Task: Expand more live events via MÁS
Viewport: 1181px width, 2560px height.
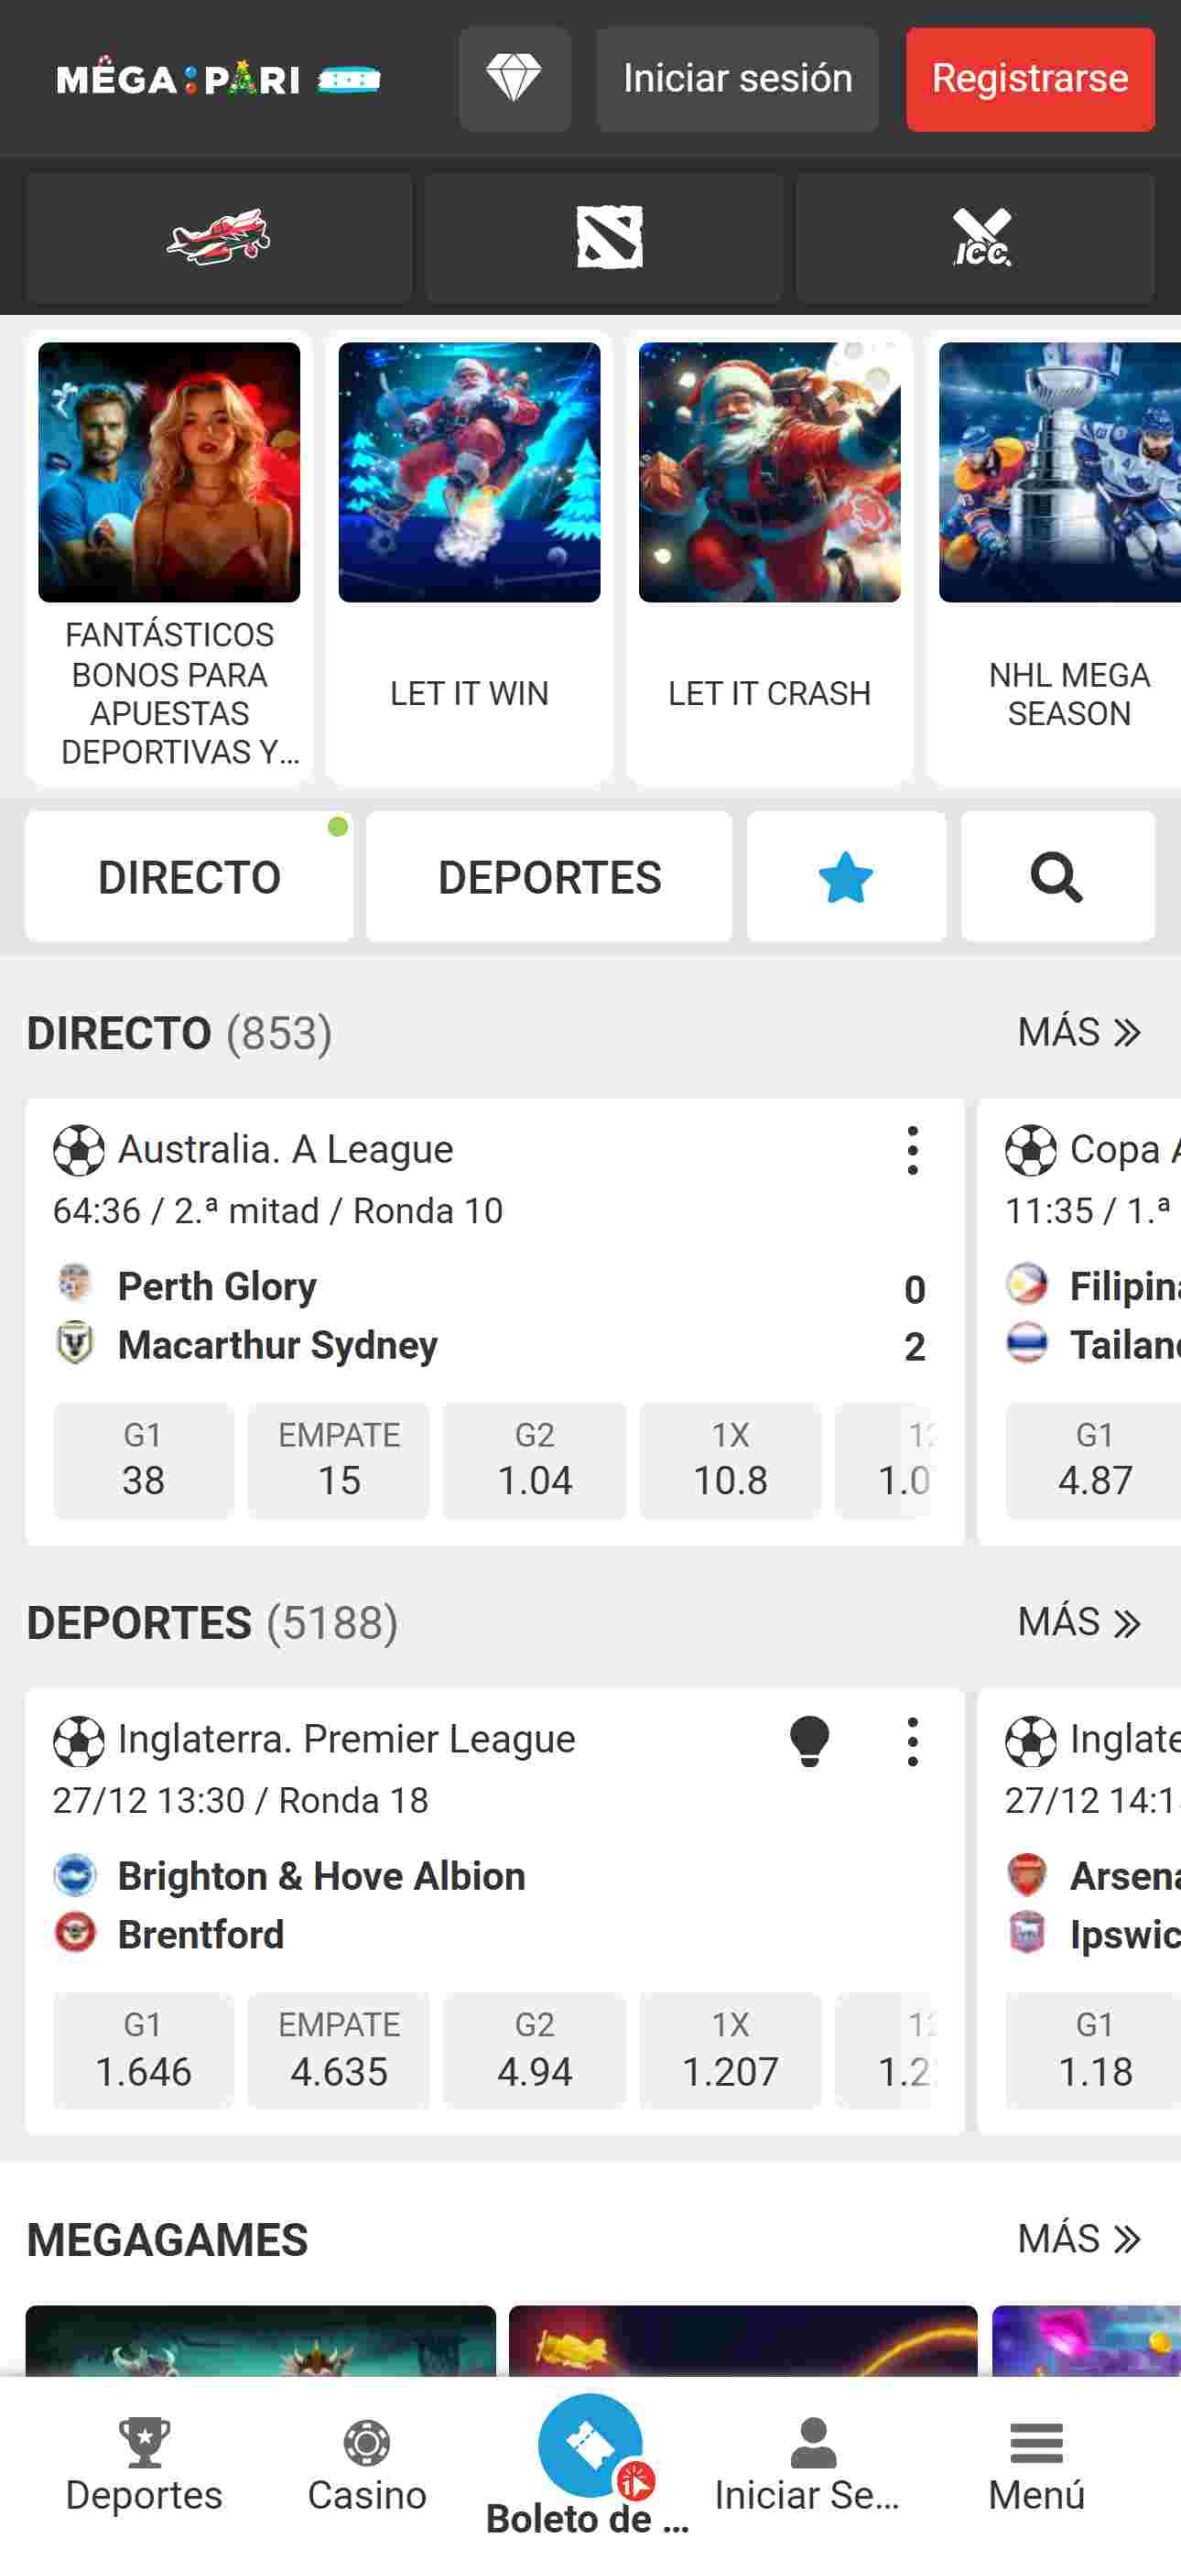Action: (x=1078, y=1032)
